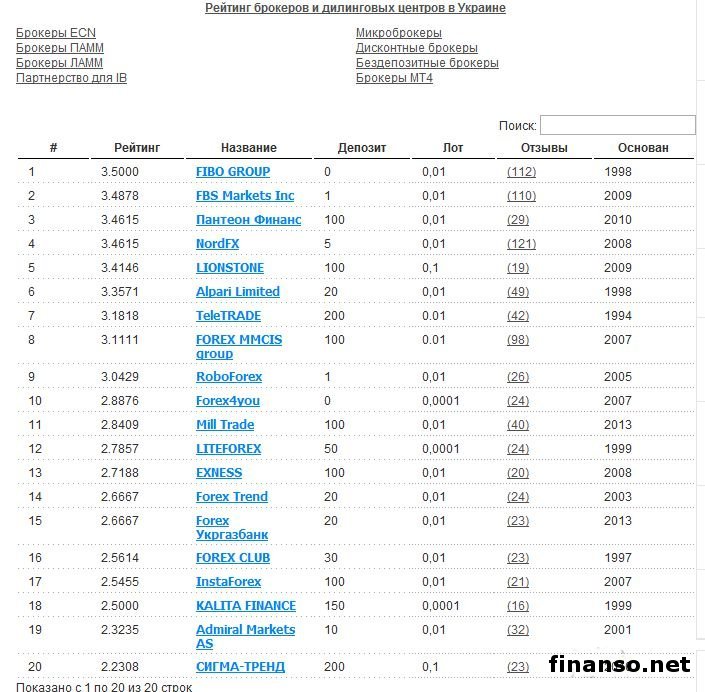705x692 pixels.
Task: Open the Брокеры ПАММ link
Action: tap(60, 48)
